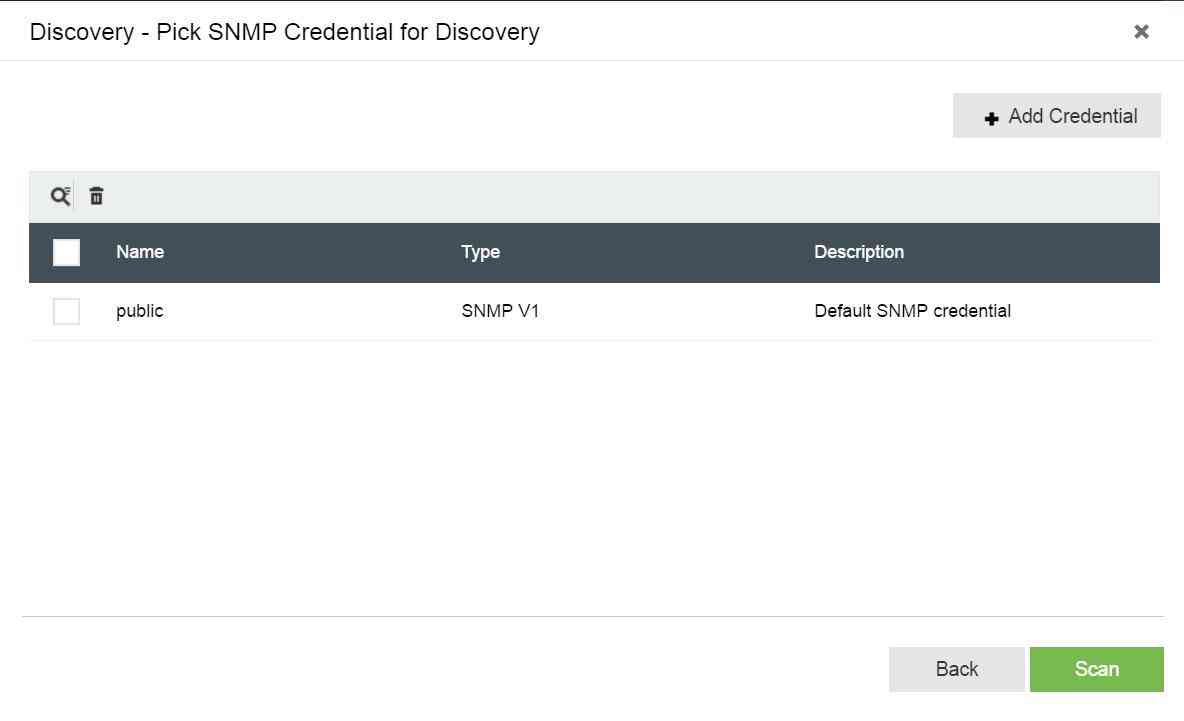Viewport: 1184px width, 721px height.
Task: Click the SNMP V1 type cell
Action: pyautogui.click(x=500, y=311)
